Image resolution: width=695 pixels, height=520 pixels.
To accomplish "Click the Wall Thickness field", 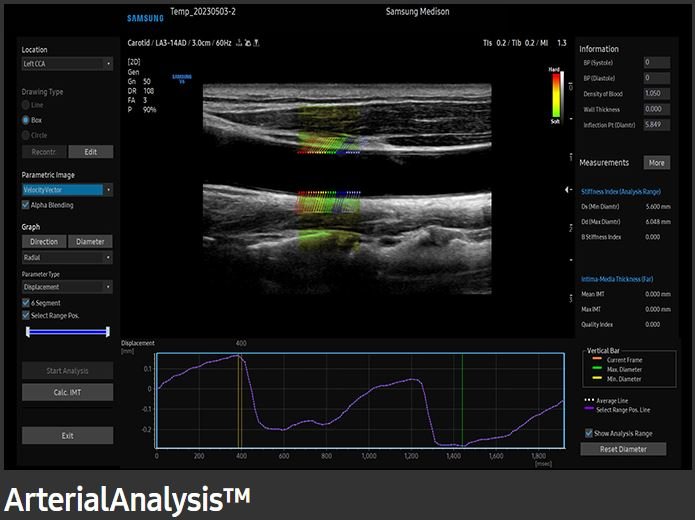I will pyautogui.click(x=656, y=109).
